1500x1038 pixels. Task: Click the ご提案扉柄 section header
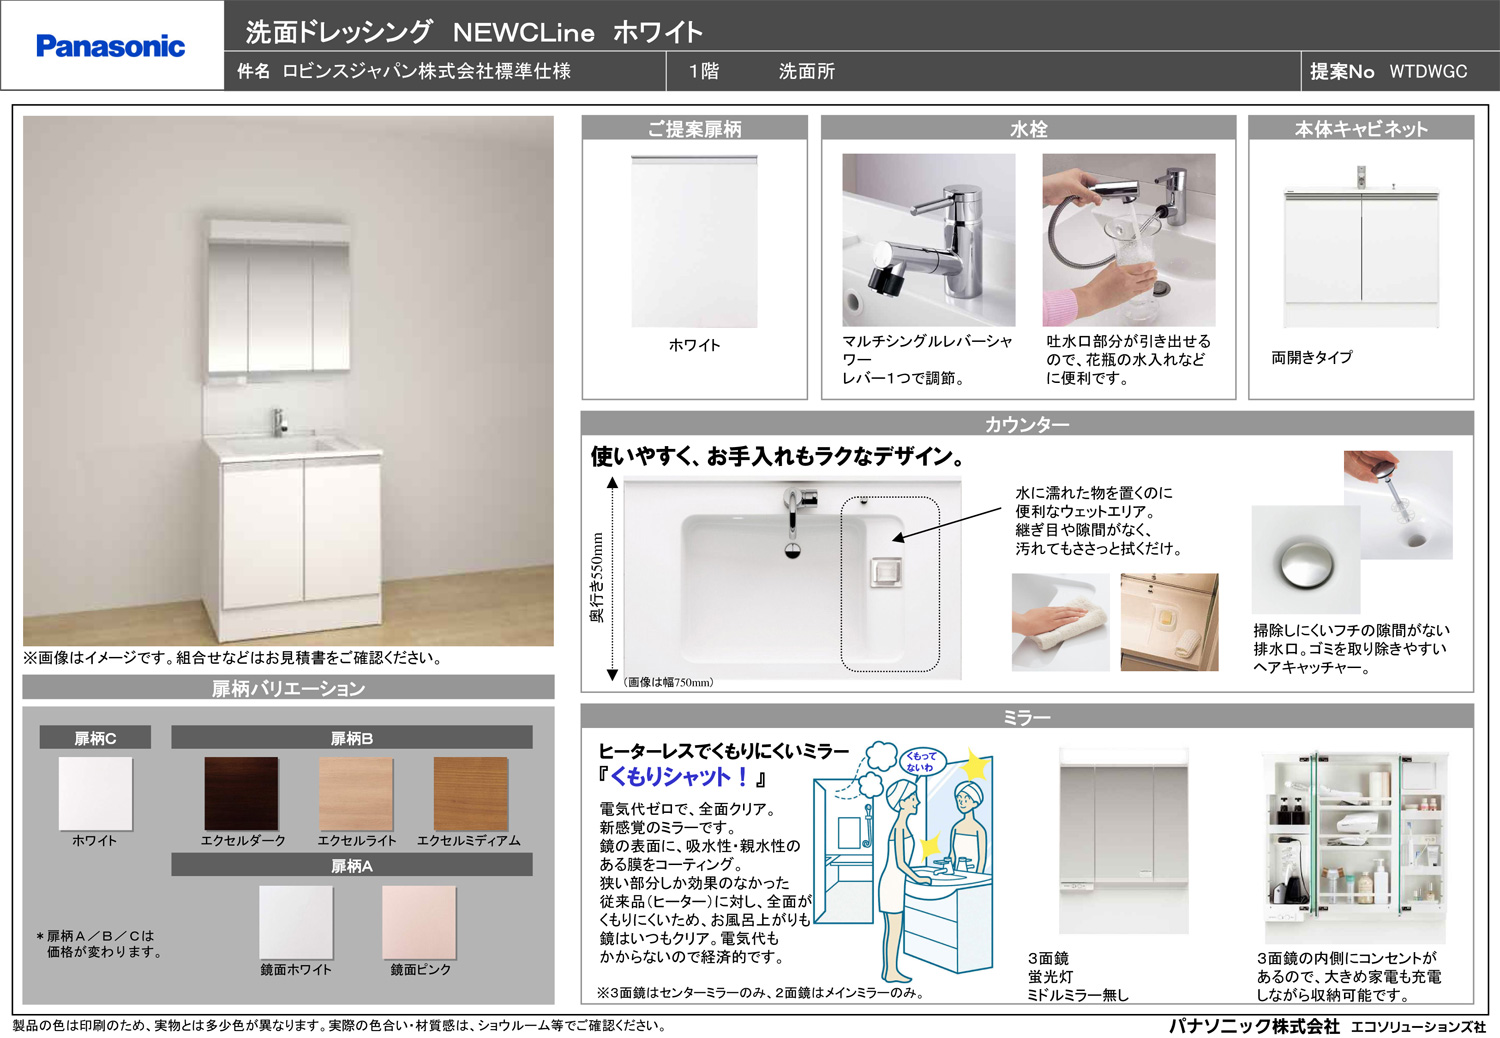694,128
